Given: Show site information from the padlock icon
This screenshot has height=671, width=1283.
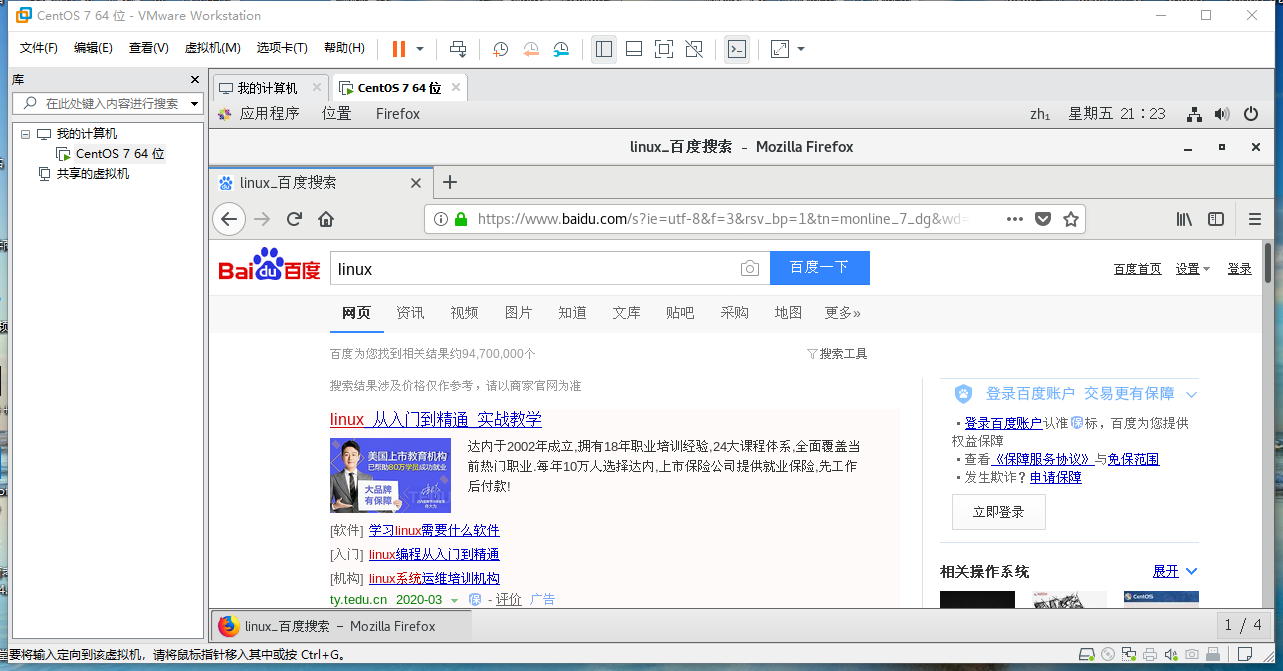Looking at the screenshot, I should coord(461,219).
